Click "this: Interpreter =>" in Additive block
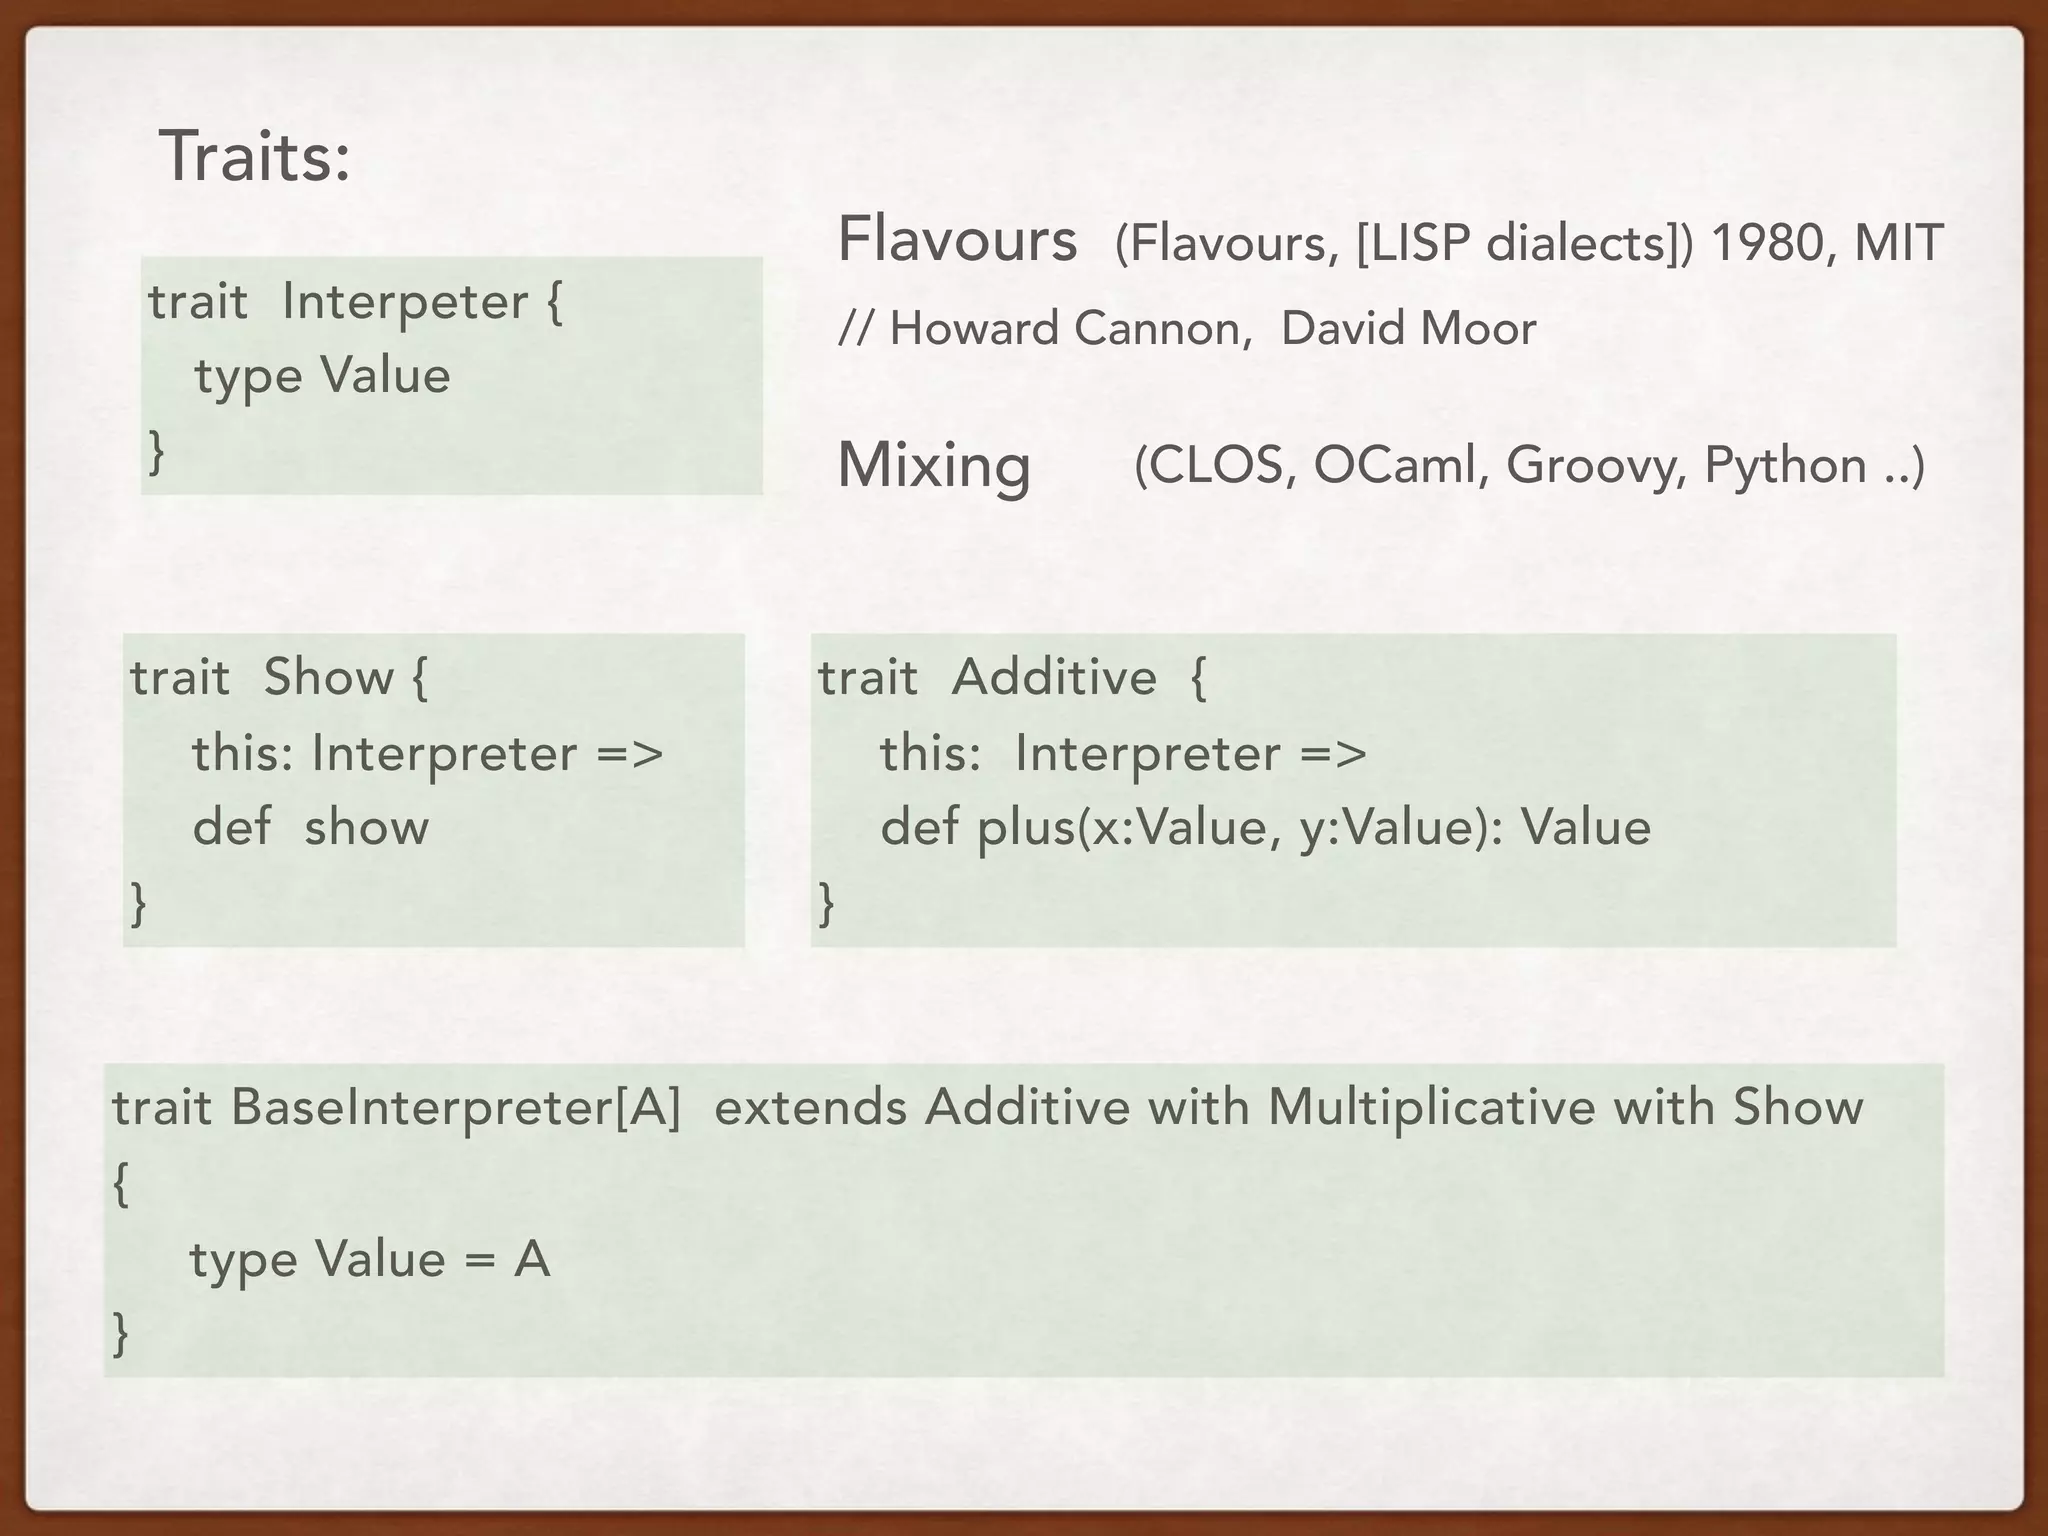2048x1536 pixels. point(1122,754)
